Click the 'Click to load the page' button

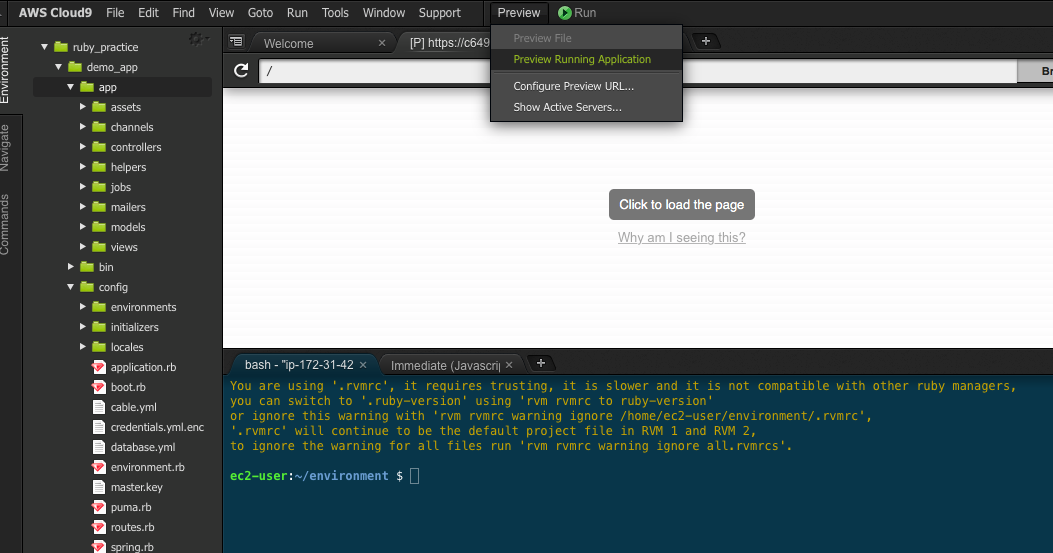click(x=682, y=204)
